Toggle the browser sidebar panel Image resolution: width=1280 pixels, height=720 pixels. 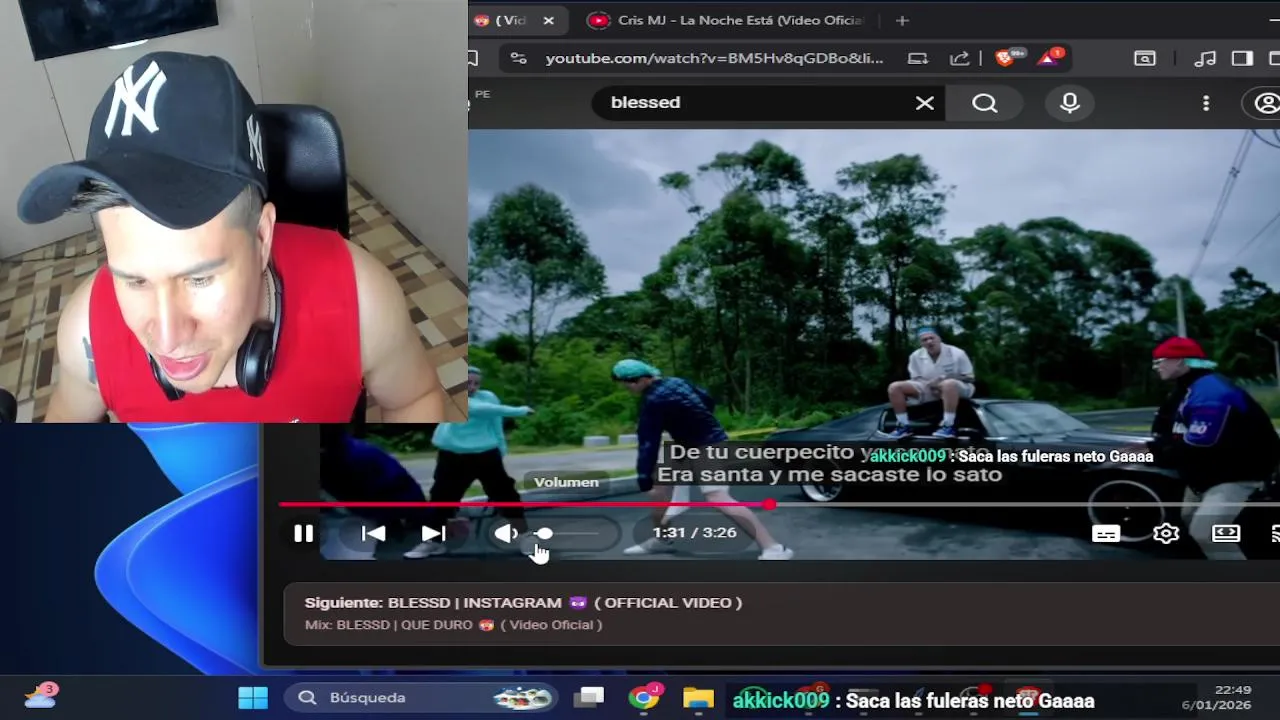1242,58
